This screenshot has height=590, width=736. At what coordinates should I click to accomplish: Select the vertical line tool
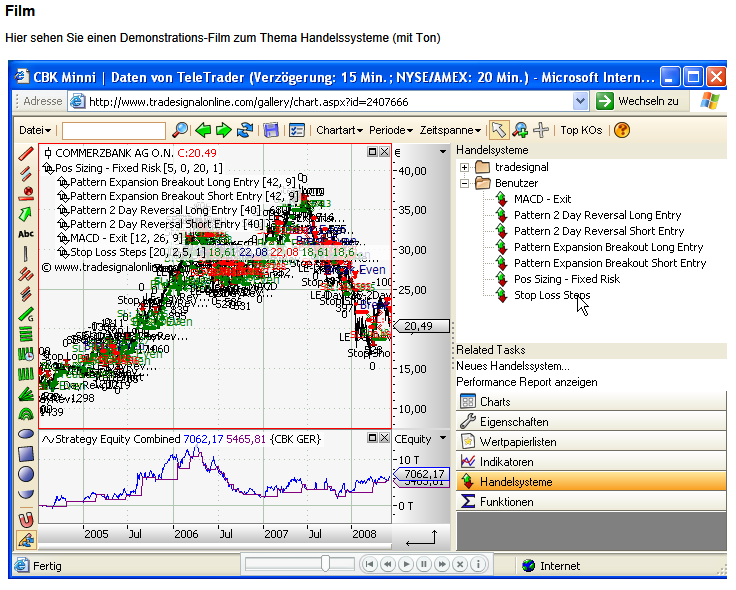pos(26,254)
